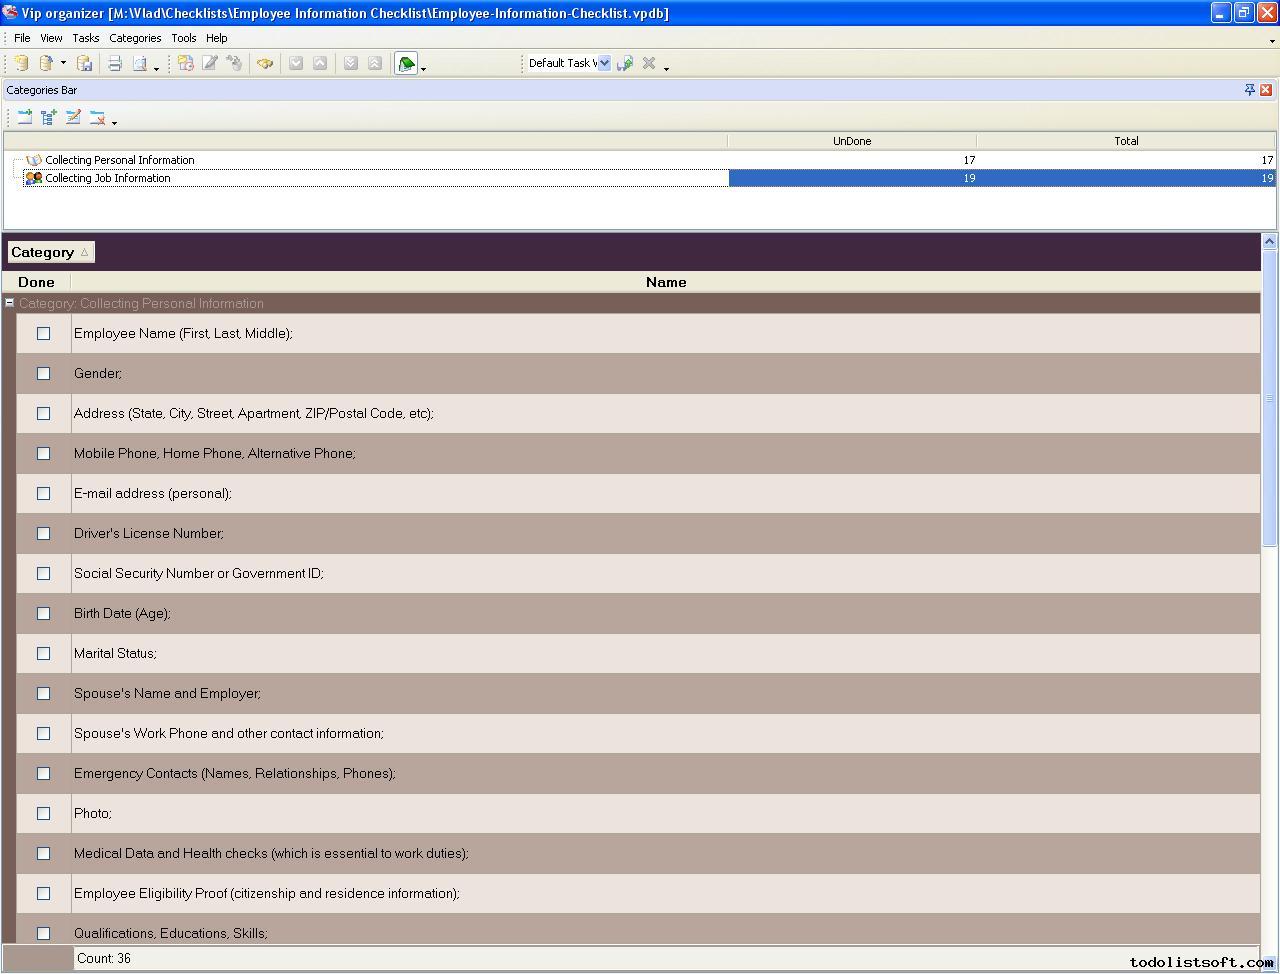Click Add Category icon in Categories Bar
1280x974 pixels.
coord(25,117)
